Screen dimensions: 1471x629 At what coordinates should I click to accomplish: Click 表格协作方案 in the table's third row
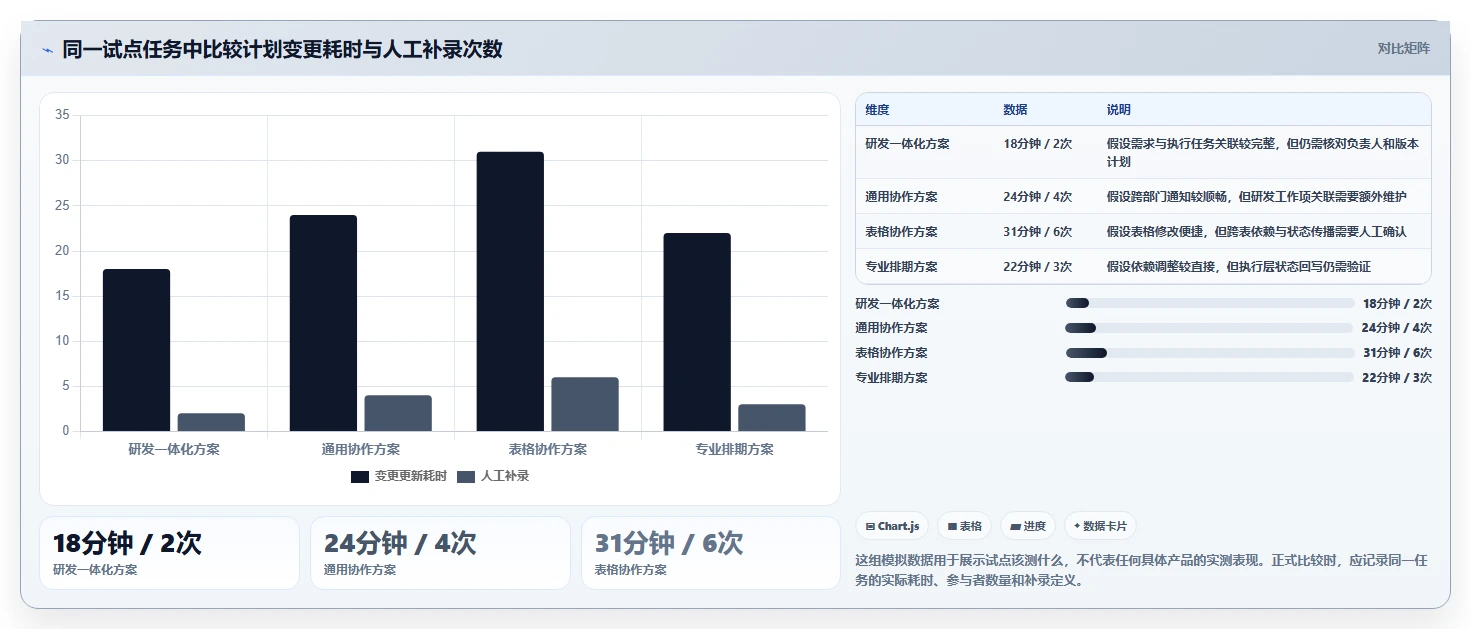pyautogui.click(x=901, y=232)
